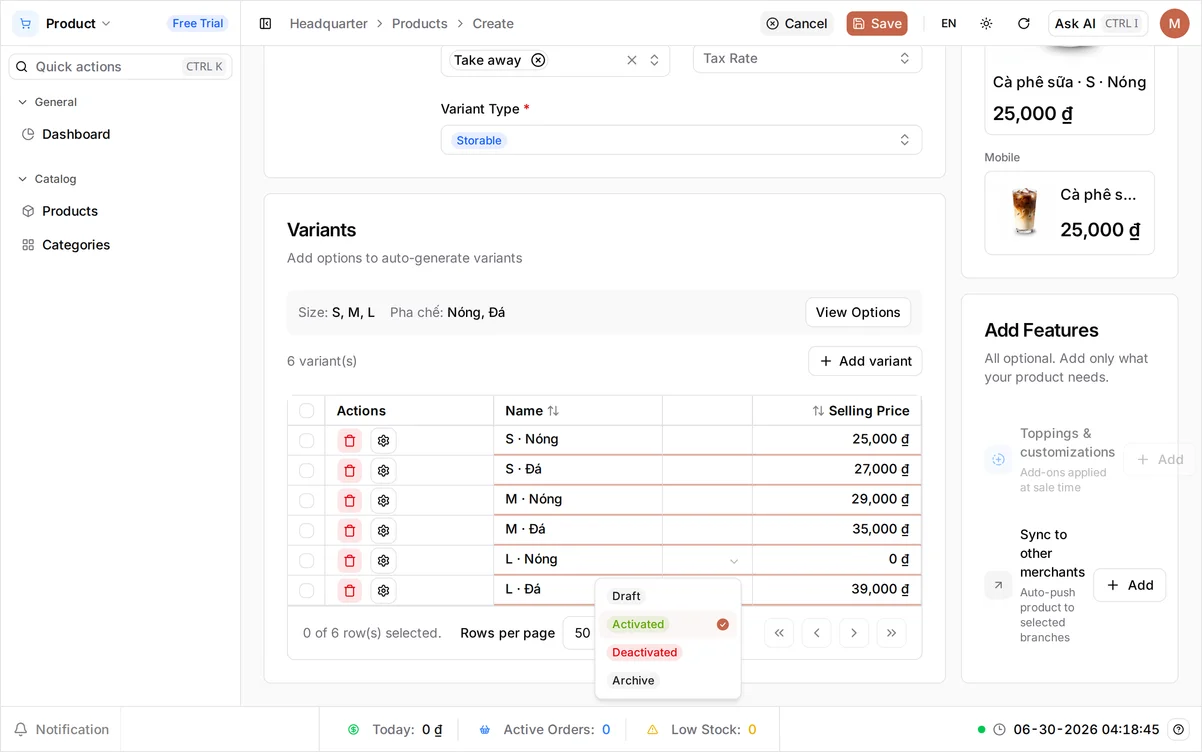This screenshot has width=1202, height=752.
Task: Open settings gear for S · Đá
Action: [x=383, y=470]
